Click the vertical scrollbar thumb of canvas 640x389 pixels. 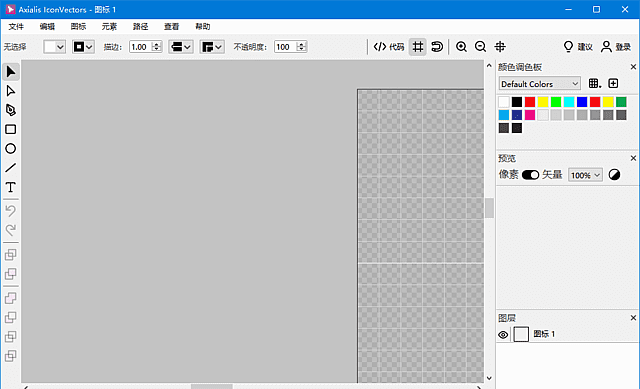pos(489,208)
